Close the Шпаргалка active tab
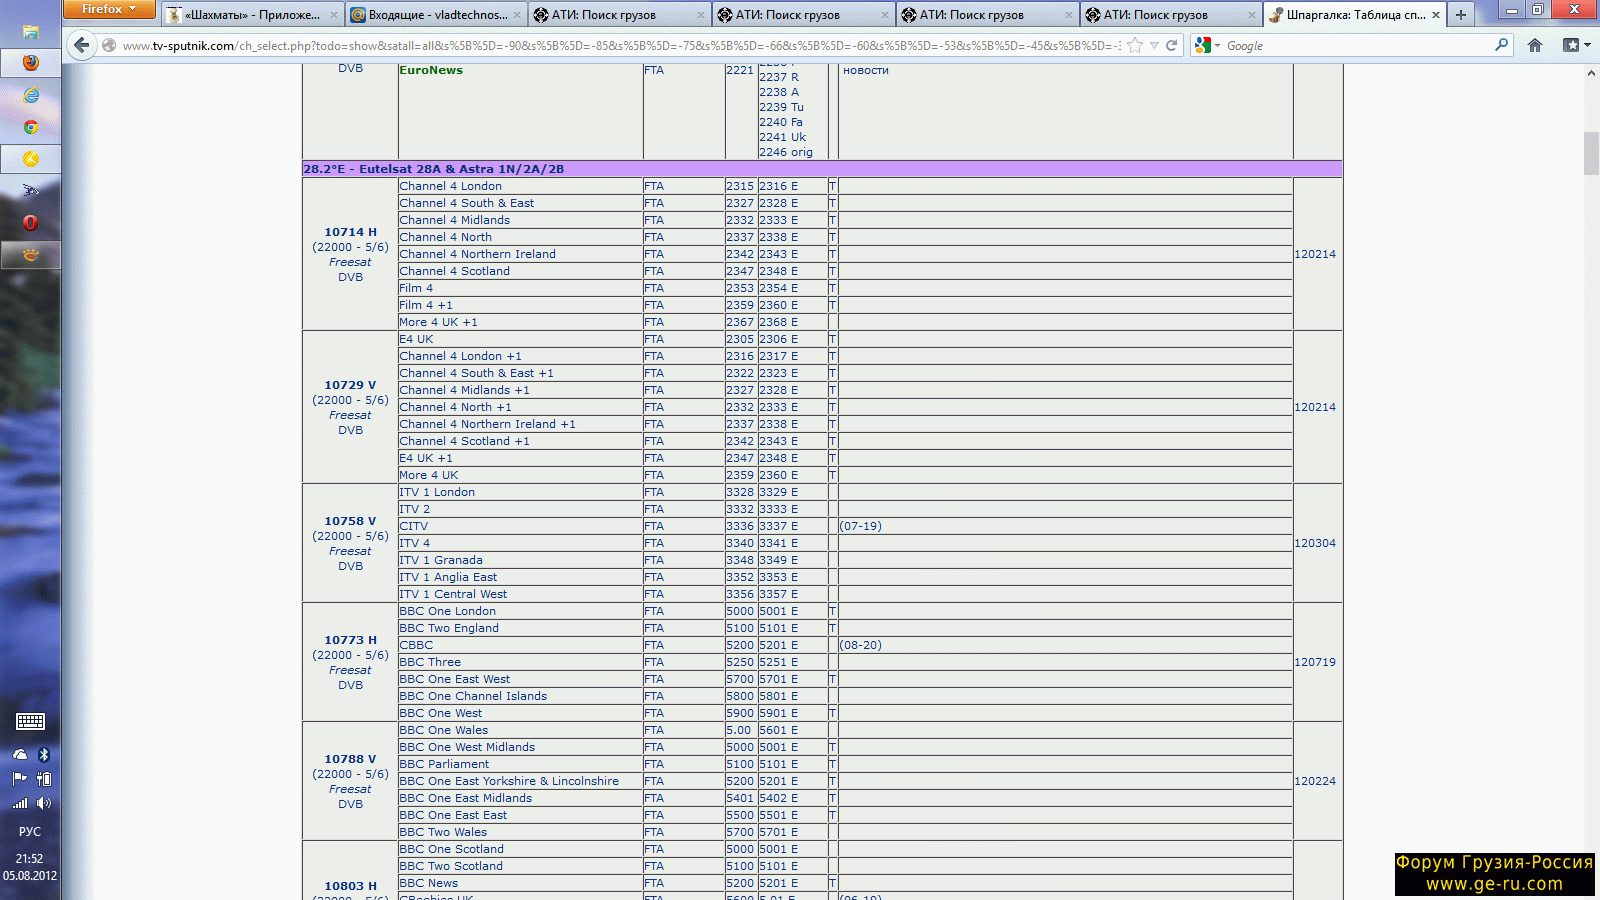Screen dimensions: 1600x900 [x=1436, y=15]
